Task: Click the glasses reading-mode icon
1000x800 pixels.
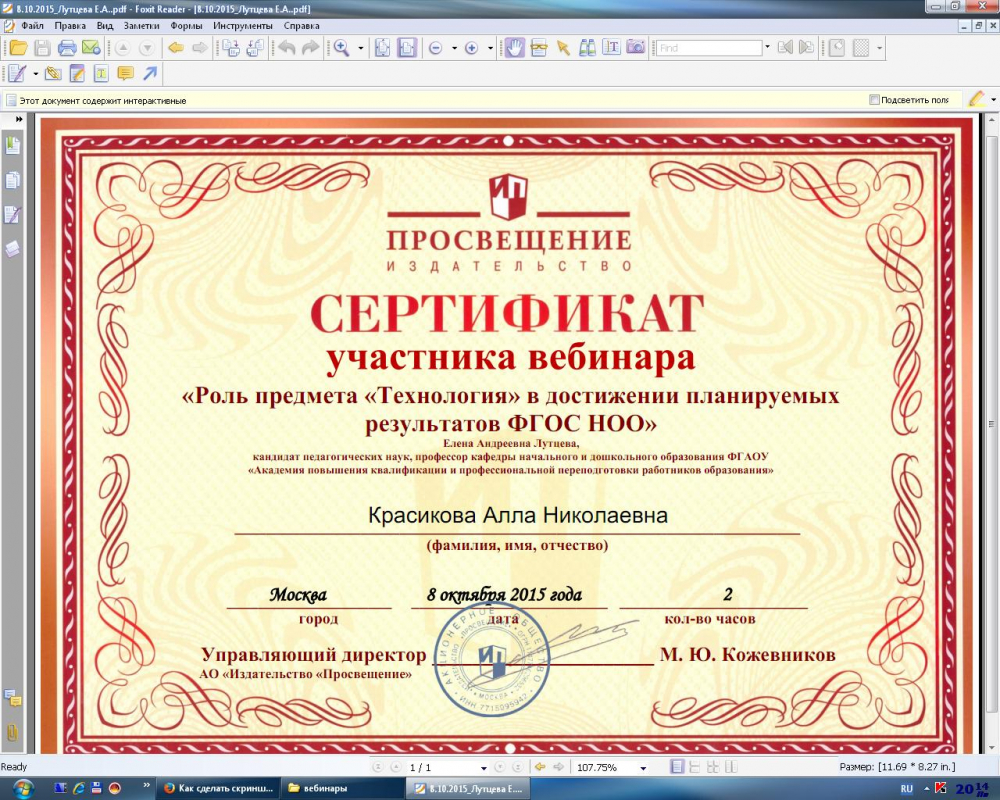Action: pyautogui.click(x=539, y=48)
